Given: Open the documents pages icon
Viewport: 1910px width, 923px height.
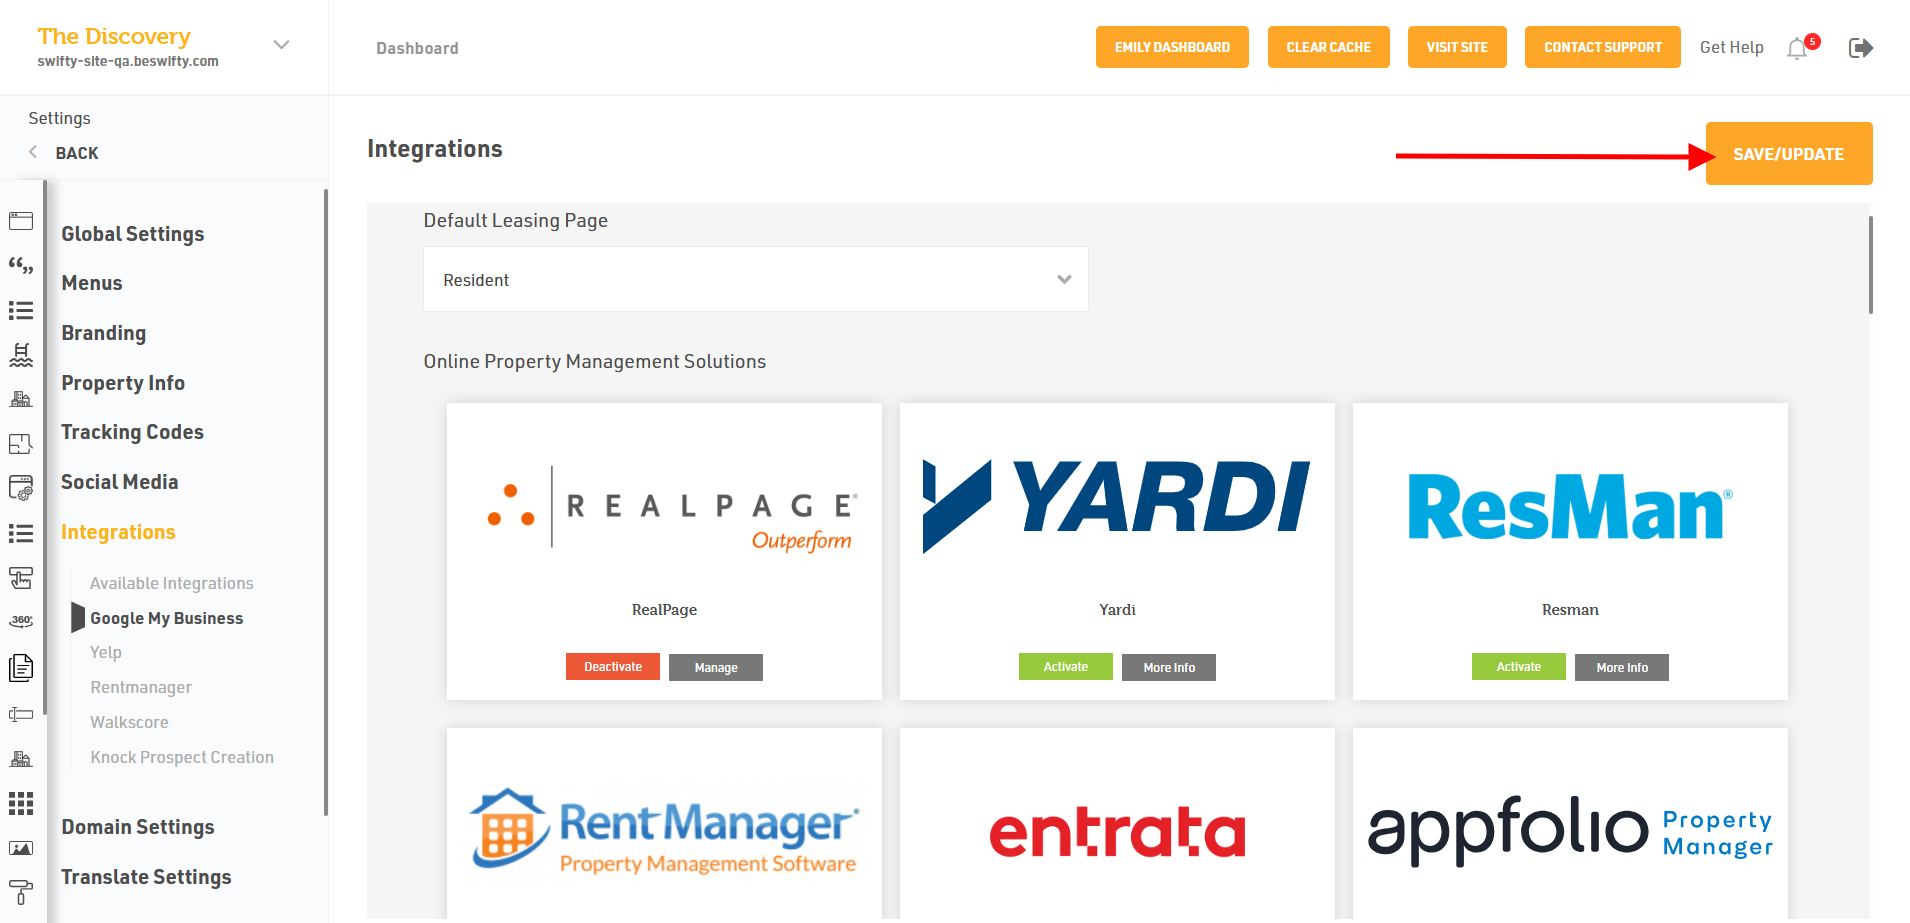Looking at the screenshot, I should (x=21, y=667).
